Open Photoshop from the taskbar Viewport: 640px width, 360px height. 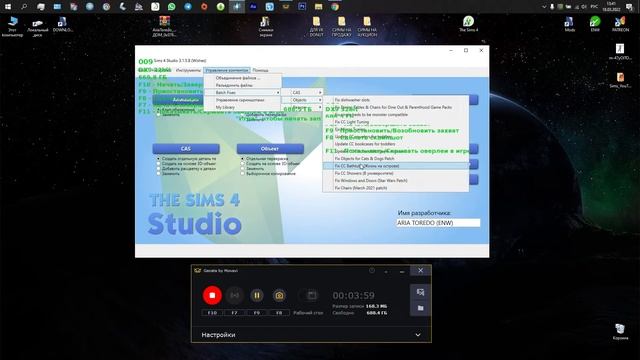[302, 7]
